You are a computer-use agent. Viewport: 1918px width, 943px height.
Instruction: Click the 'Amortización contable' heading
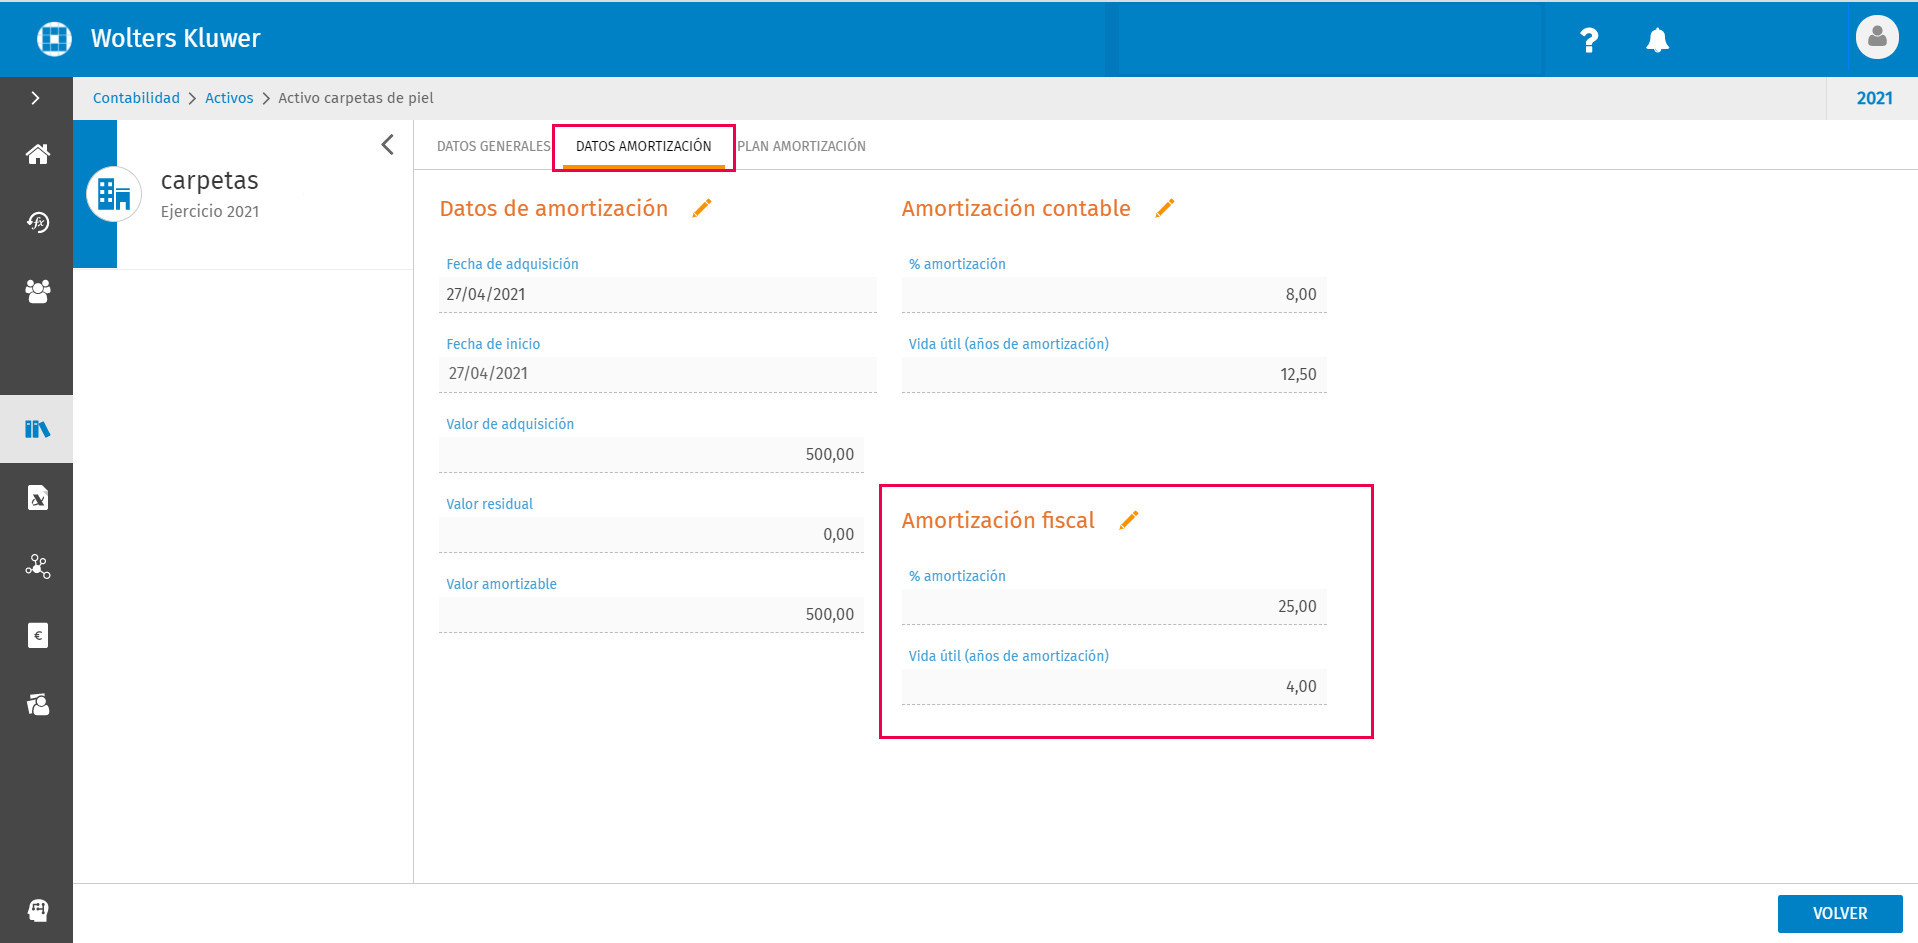click(1016, 208)
